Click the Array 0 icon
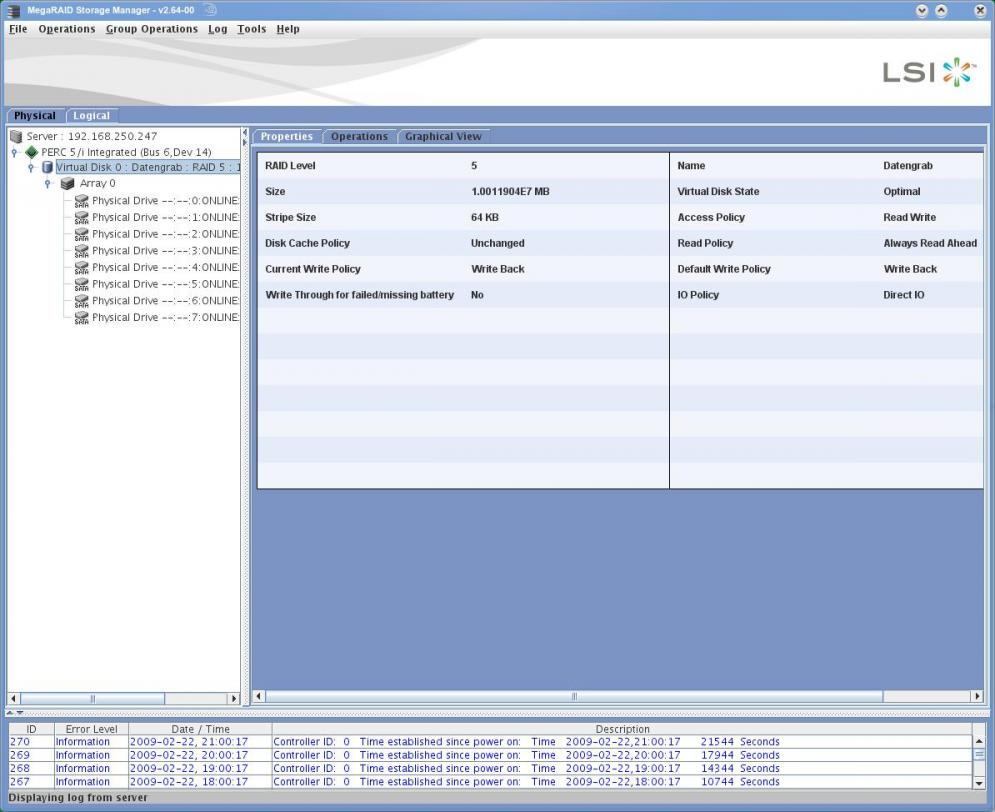The image size is (995, 812). pos(67,183)
